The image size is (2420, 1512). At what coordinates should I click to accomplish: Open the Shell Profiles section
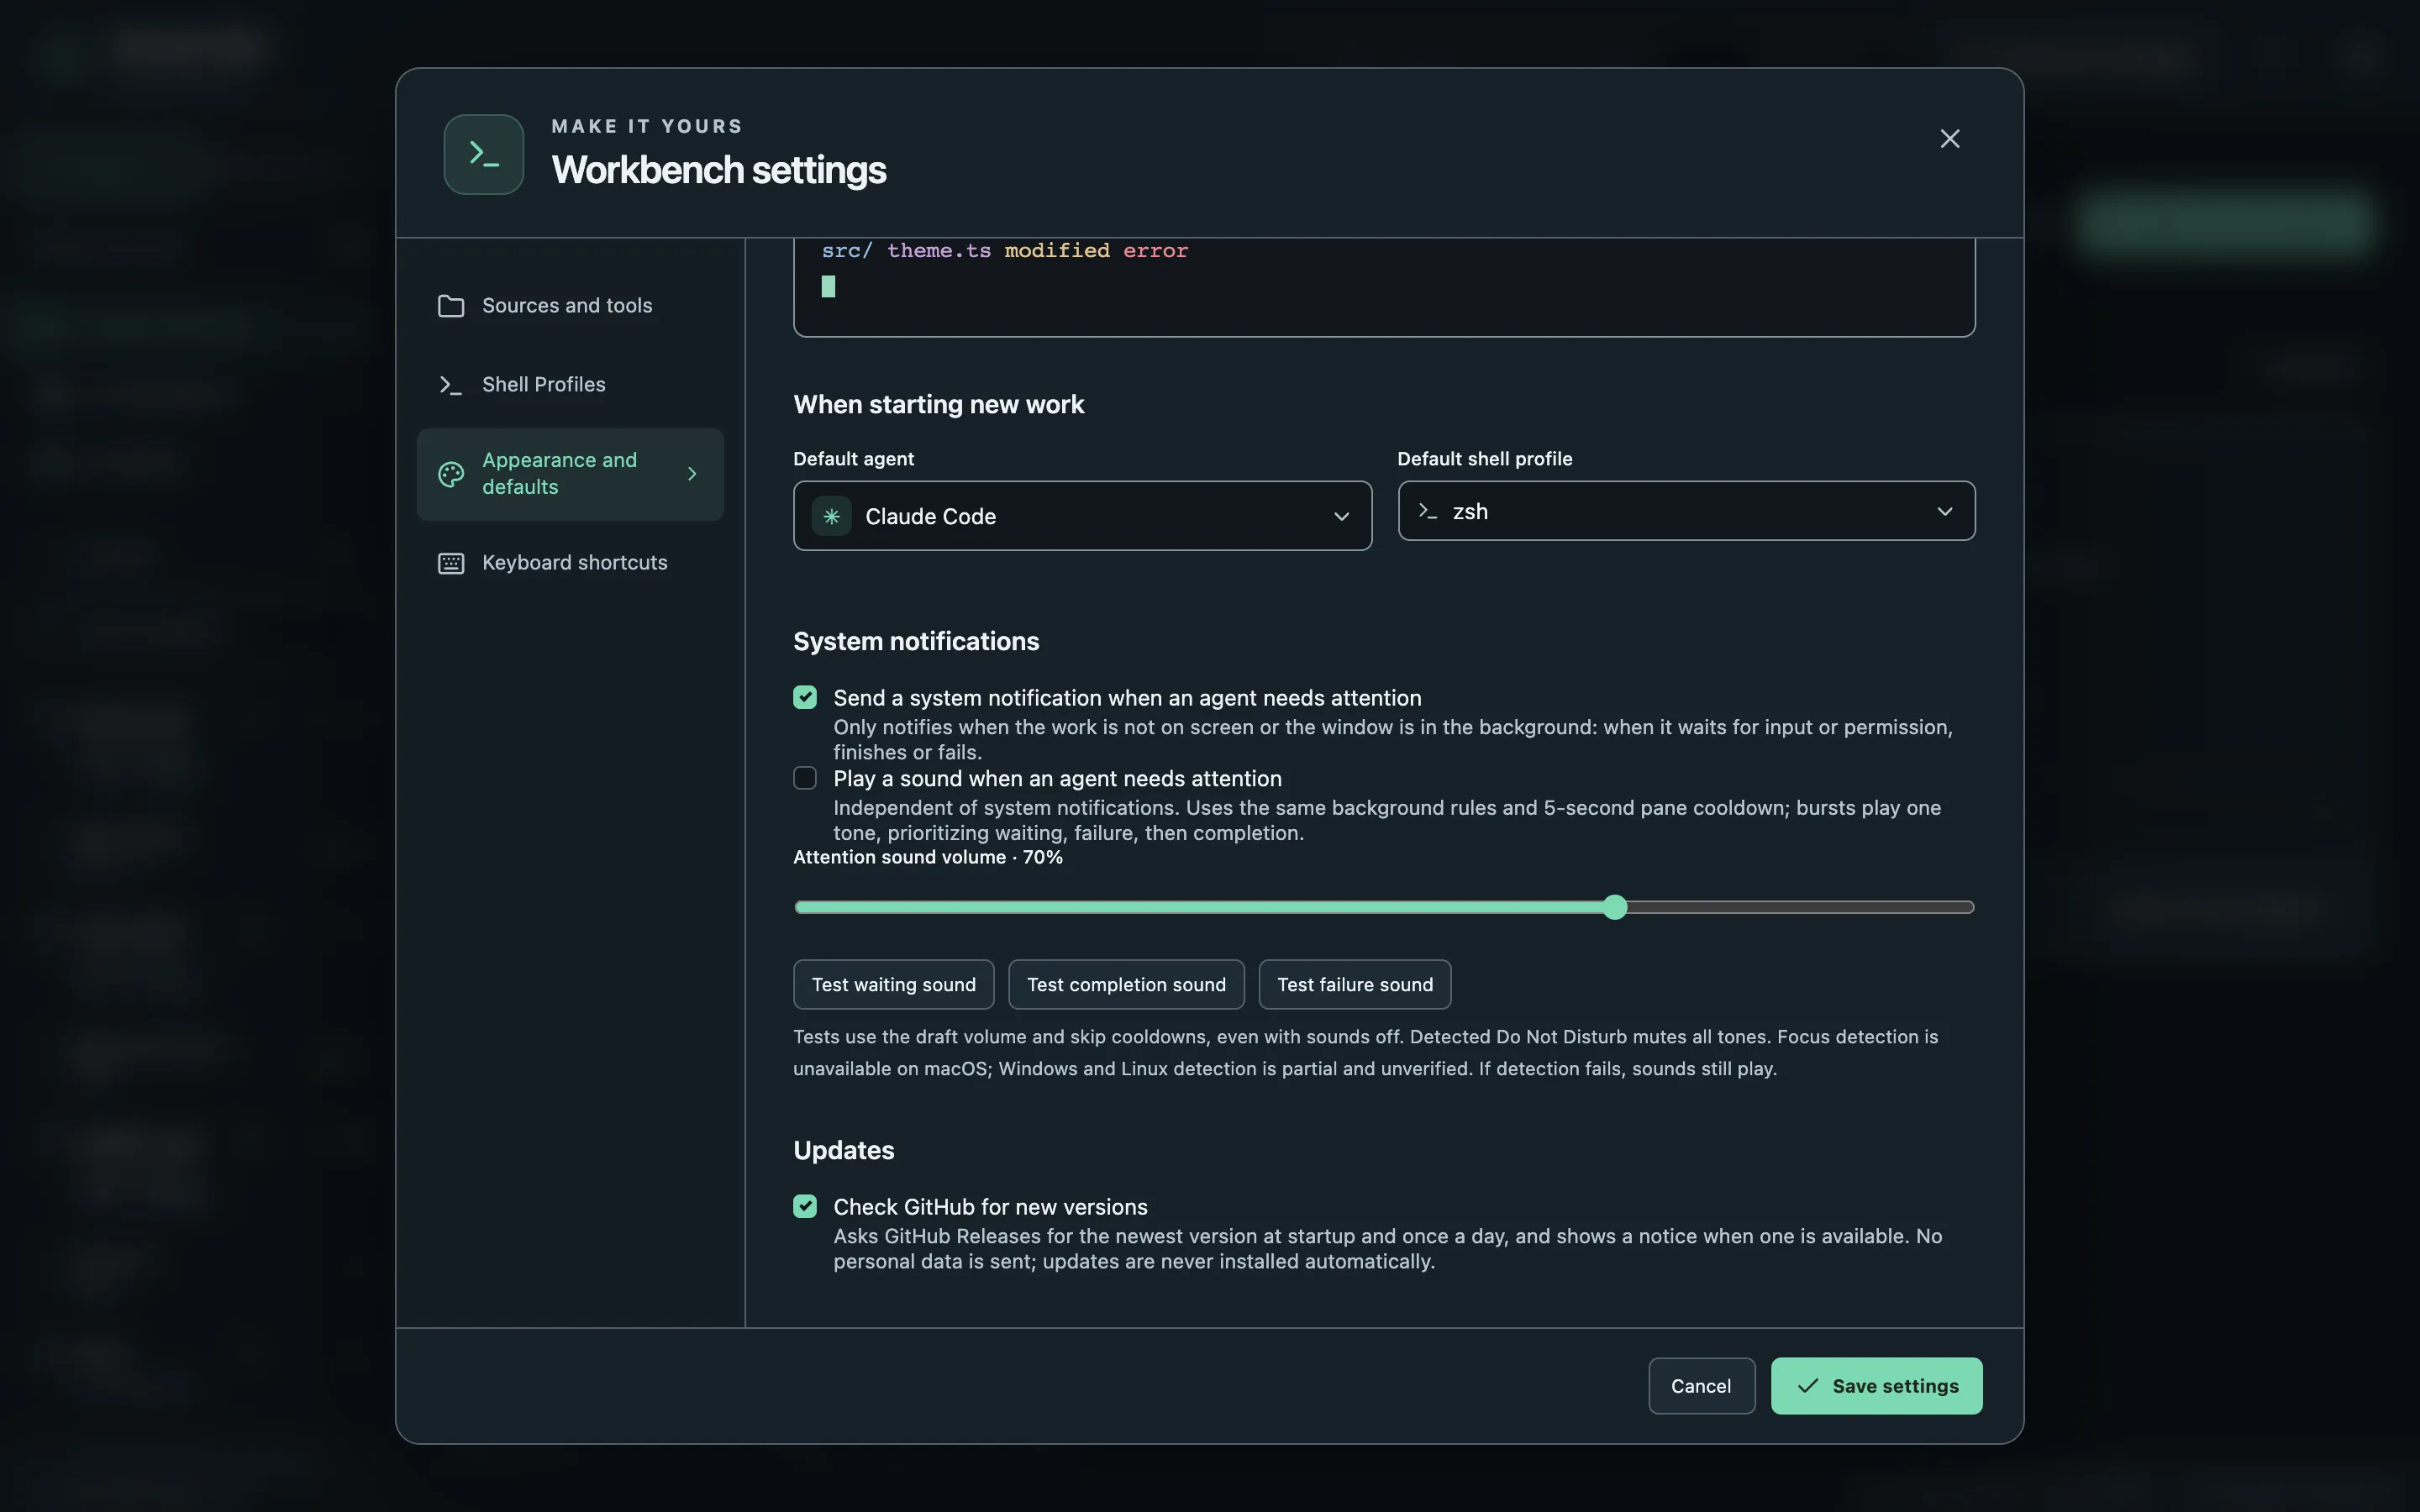pos(570,385)
